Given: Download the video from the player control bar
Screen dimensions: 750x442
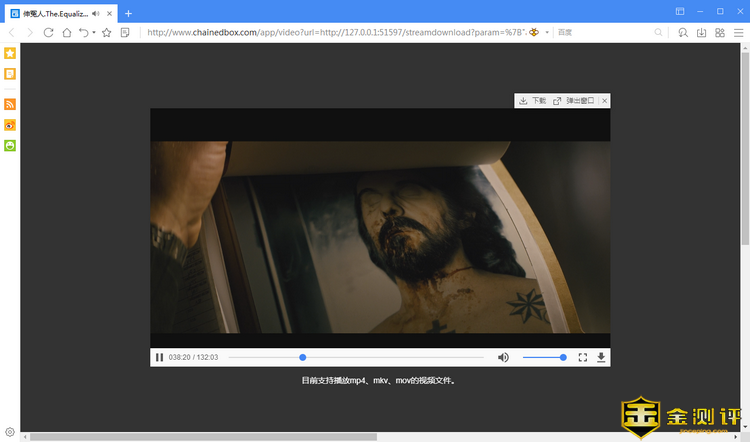Looking at the screenshot, I should (601, 357).
